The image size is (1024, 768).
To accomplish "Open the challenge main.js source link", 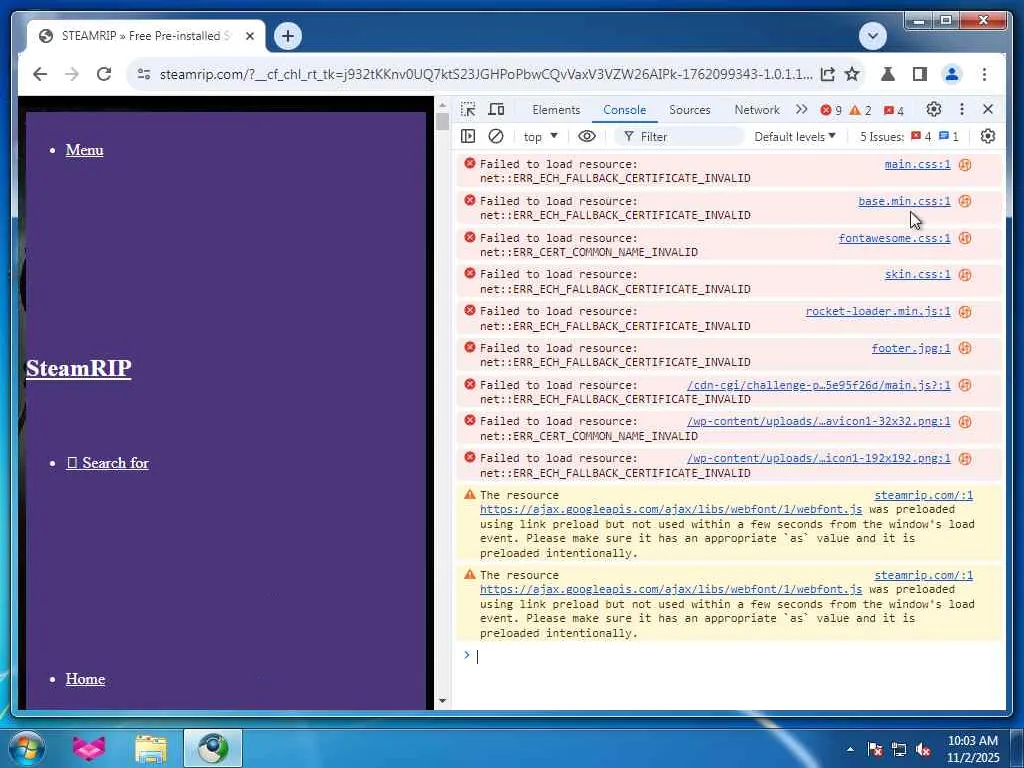I will [819, 385].
